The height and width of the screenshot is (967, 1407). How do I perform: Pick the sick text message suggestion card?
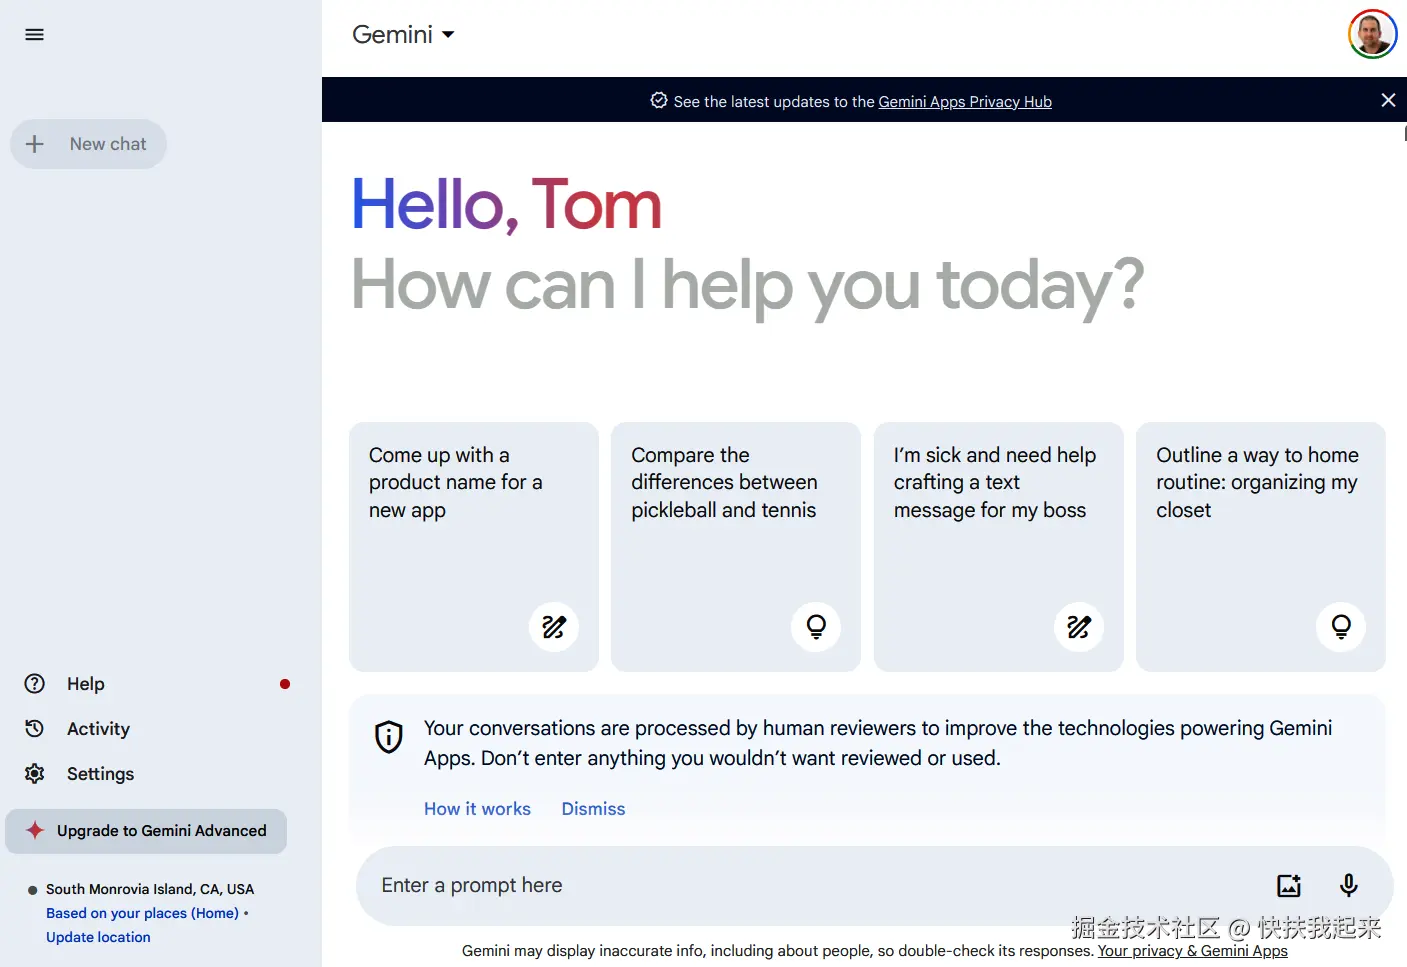click(x=998, y=546)
